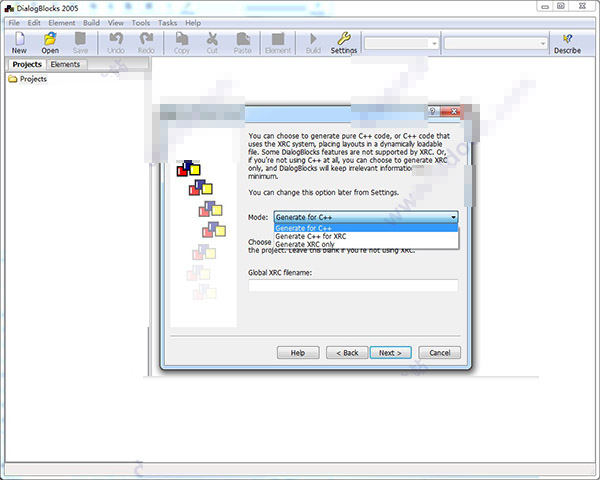Viewport: 600px width, 480px height.
Task: Switch to the Projects tab
Action: (27, 64)
